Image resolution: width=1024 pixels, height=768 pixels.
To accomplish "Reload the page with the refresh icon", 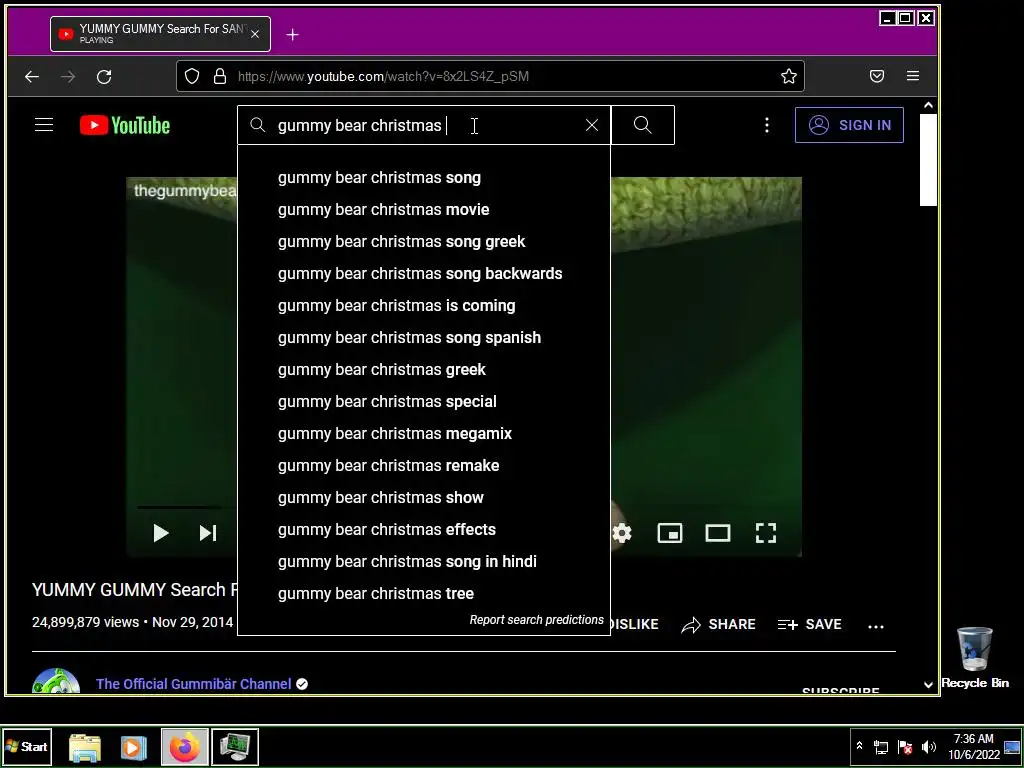I will point(104,76).
